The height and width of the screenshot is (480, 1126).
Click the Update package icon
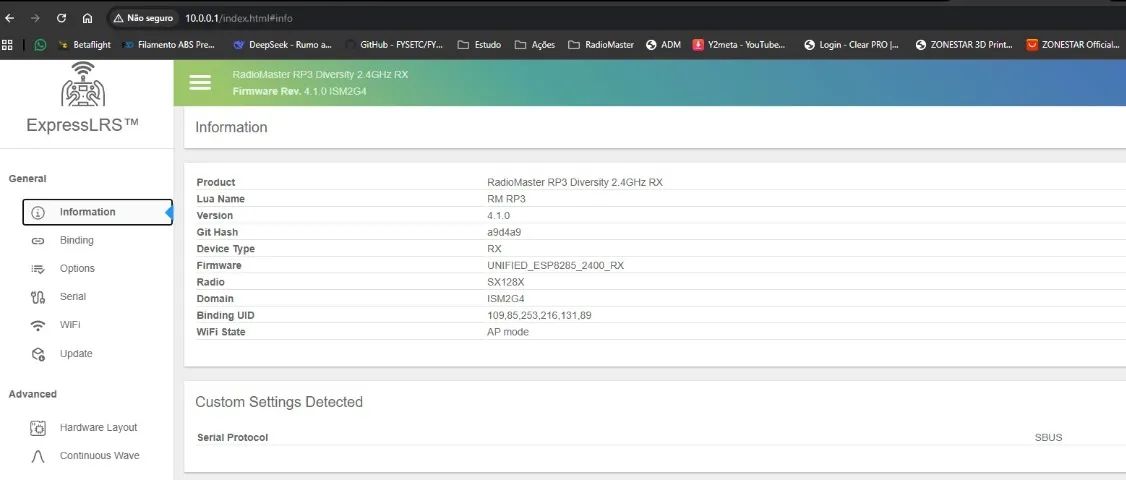(x=38, y=354)
